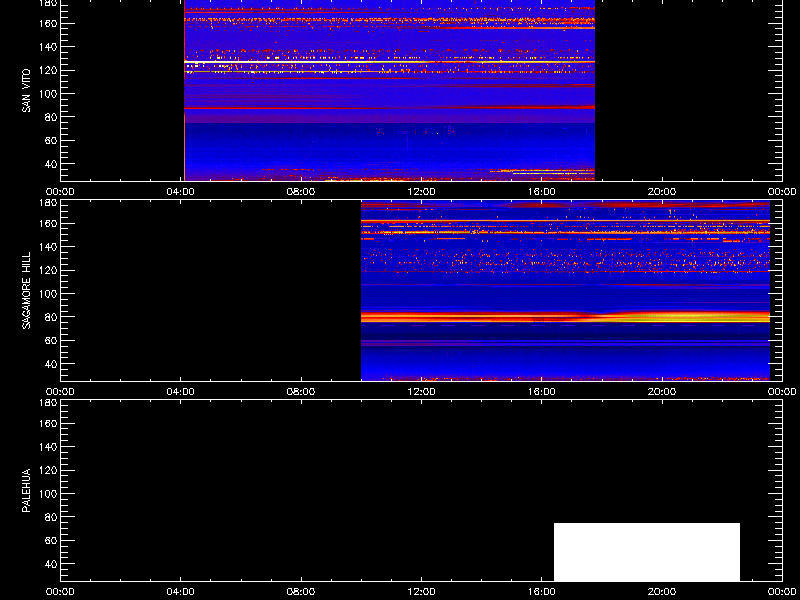800x600 pixels.
Task: Click the SAGAMORE HILL axis label
Action: pos(26,290)
